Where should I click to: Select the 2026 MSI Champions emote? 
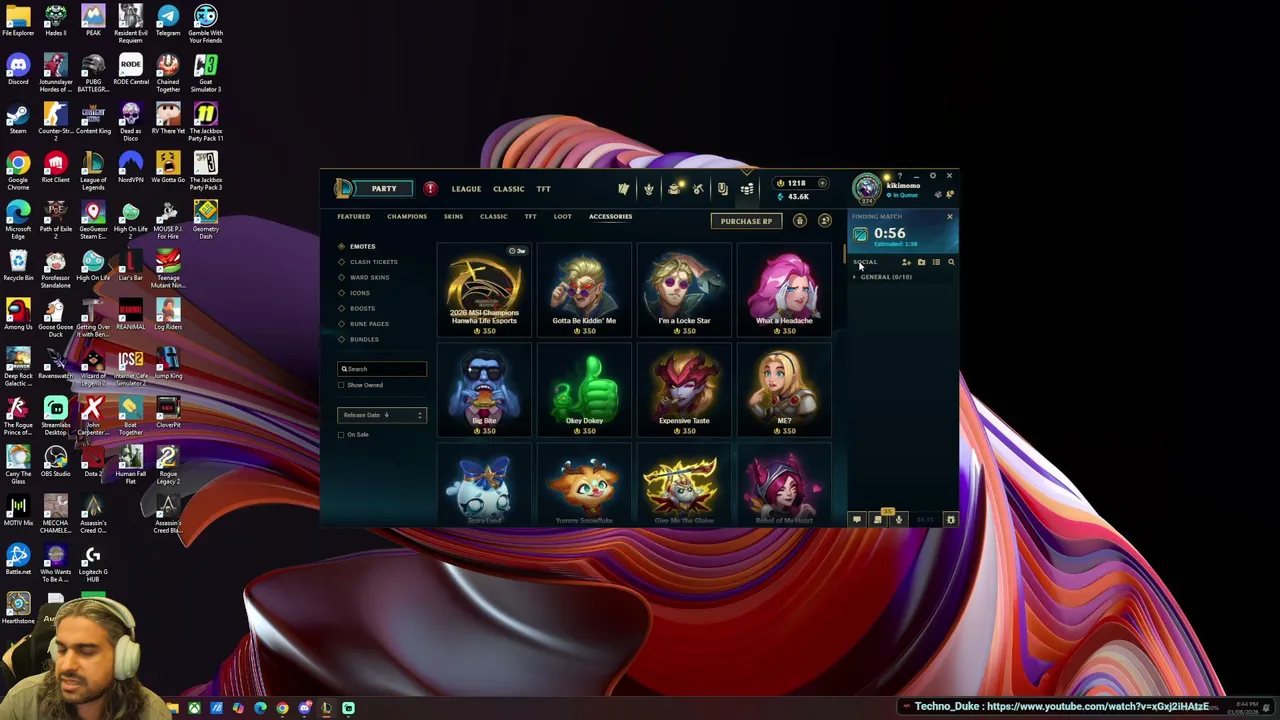[484, 292]
